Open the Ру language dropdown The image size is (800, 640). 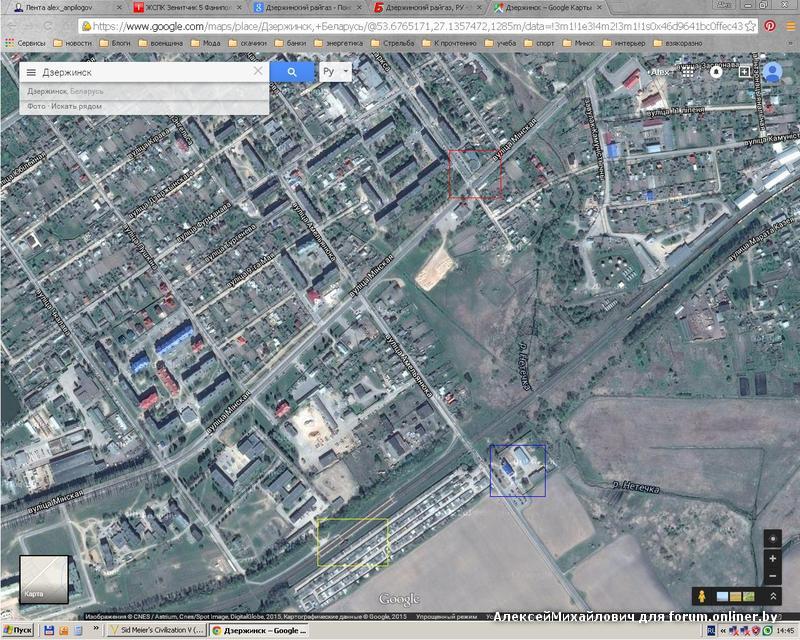[x=336, y=72]
